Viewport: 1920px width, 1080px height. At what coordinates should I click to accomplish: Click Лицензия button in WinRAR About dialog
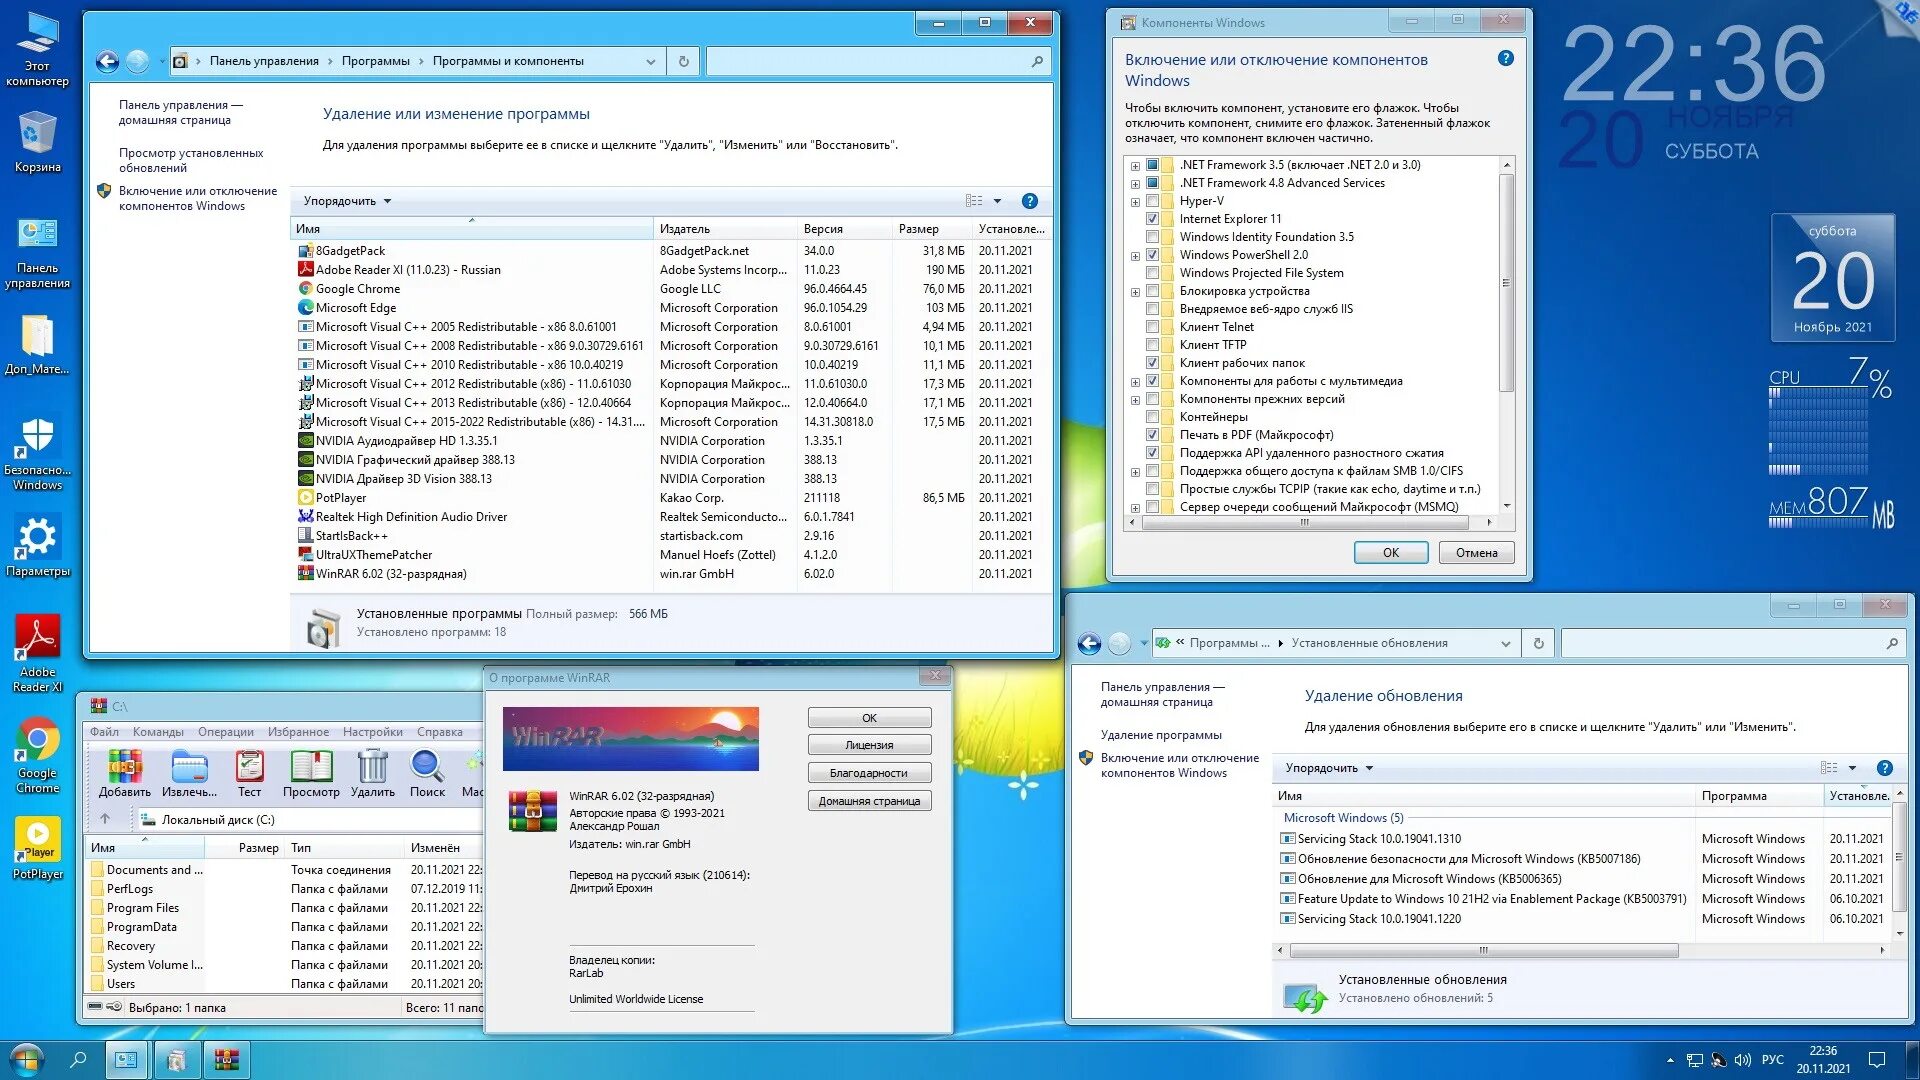(869, 745)
